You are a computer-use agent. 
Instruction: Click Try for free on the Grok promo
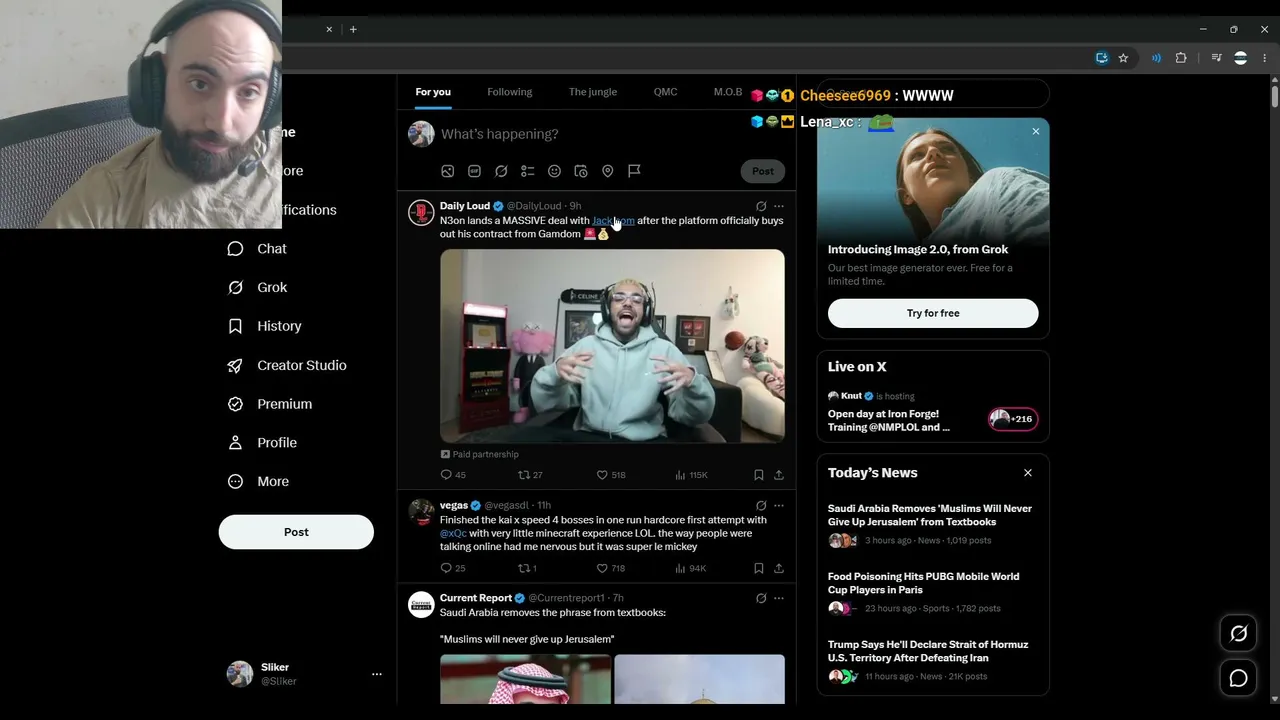click(933, 313)
